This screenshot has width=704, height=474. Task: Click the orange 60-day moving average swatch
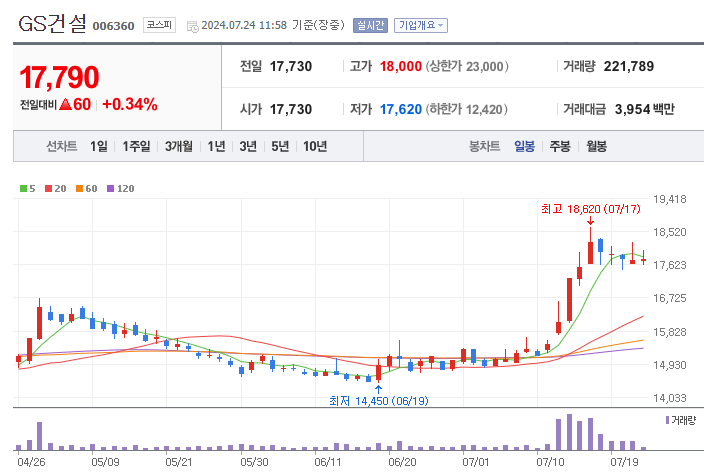pyautogui.click(x=79, y=189)
